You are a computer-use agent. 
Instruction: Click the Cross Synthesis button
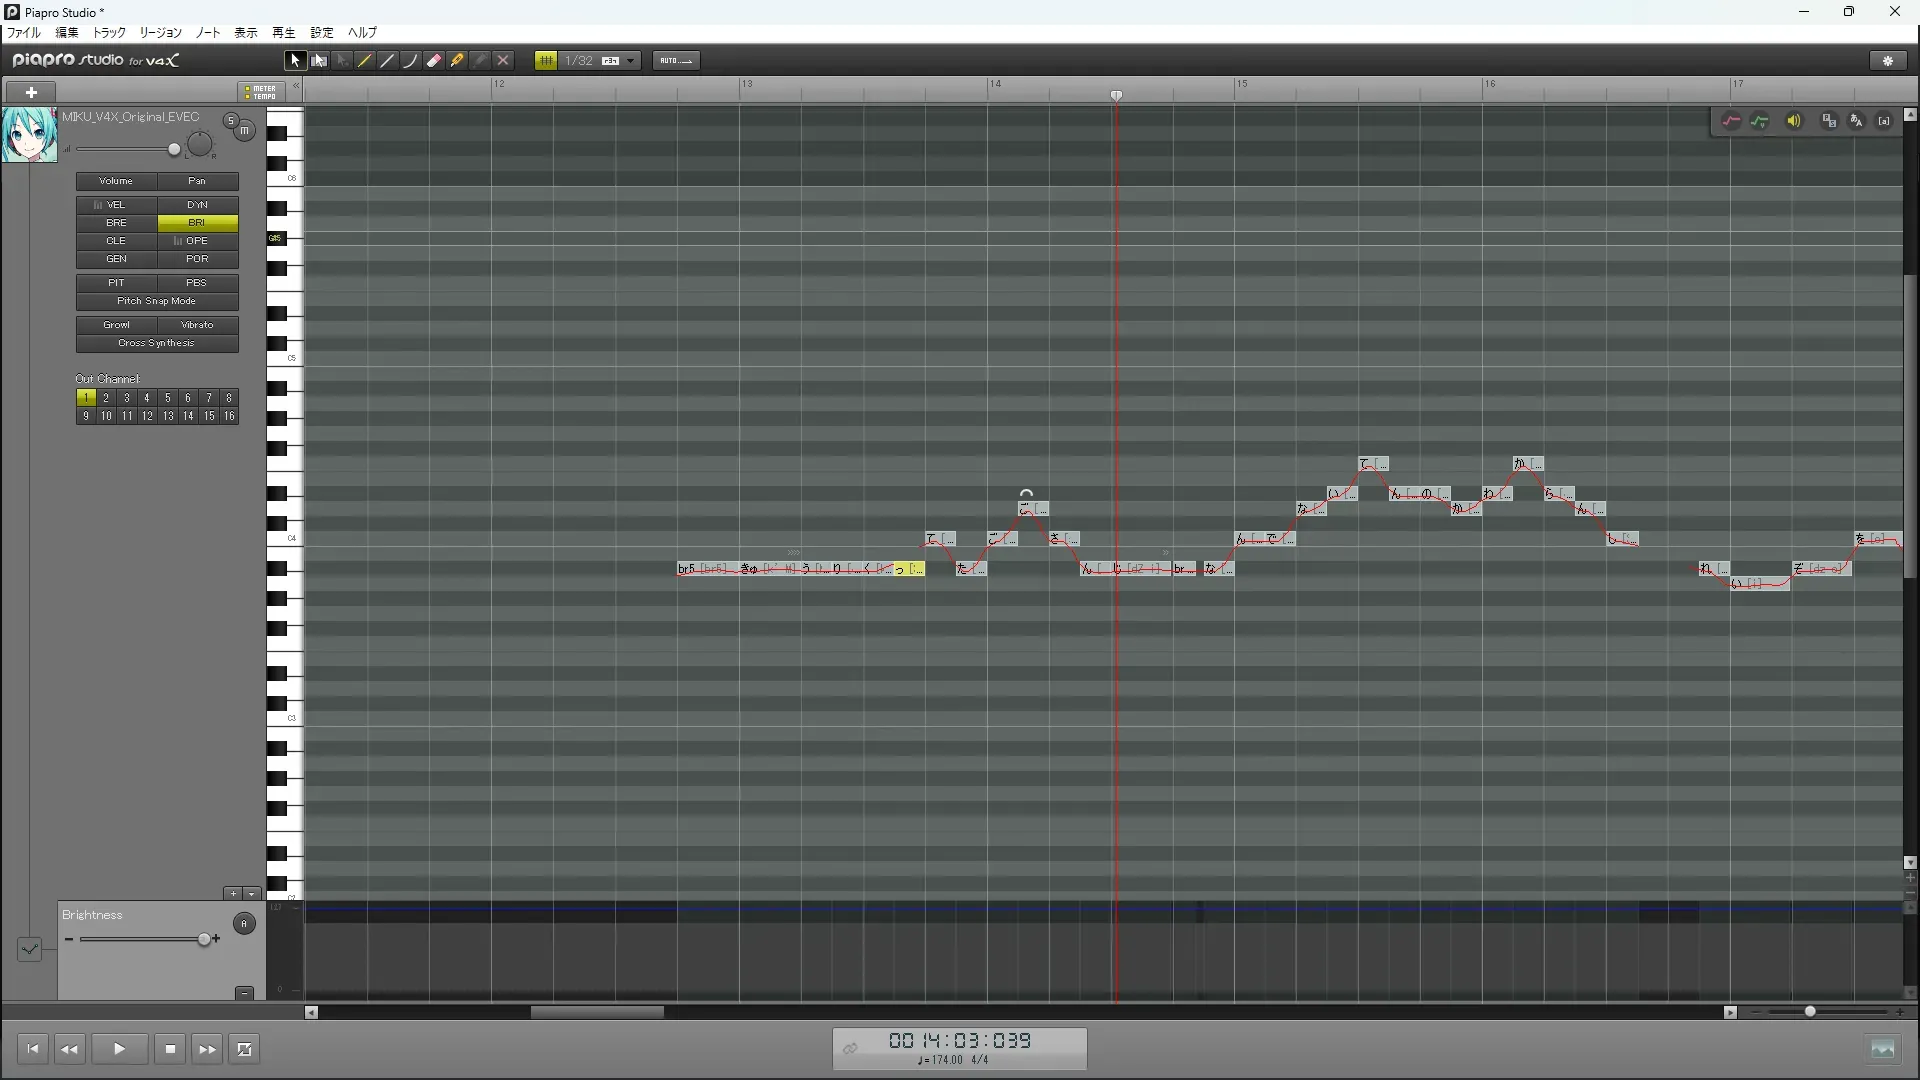click(x=157, y=343)
